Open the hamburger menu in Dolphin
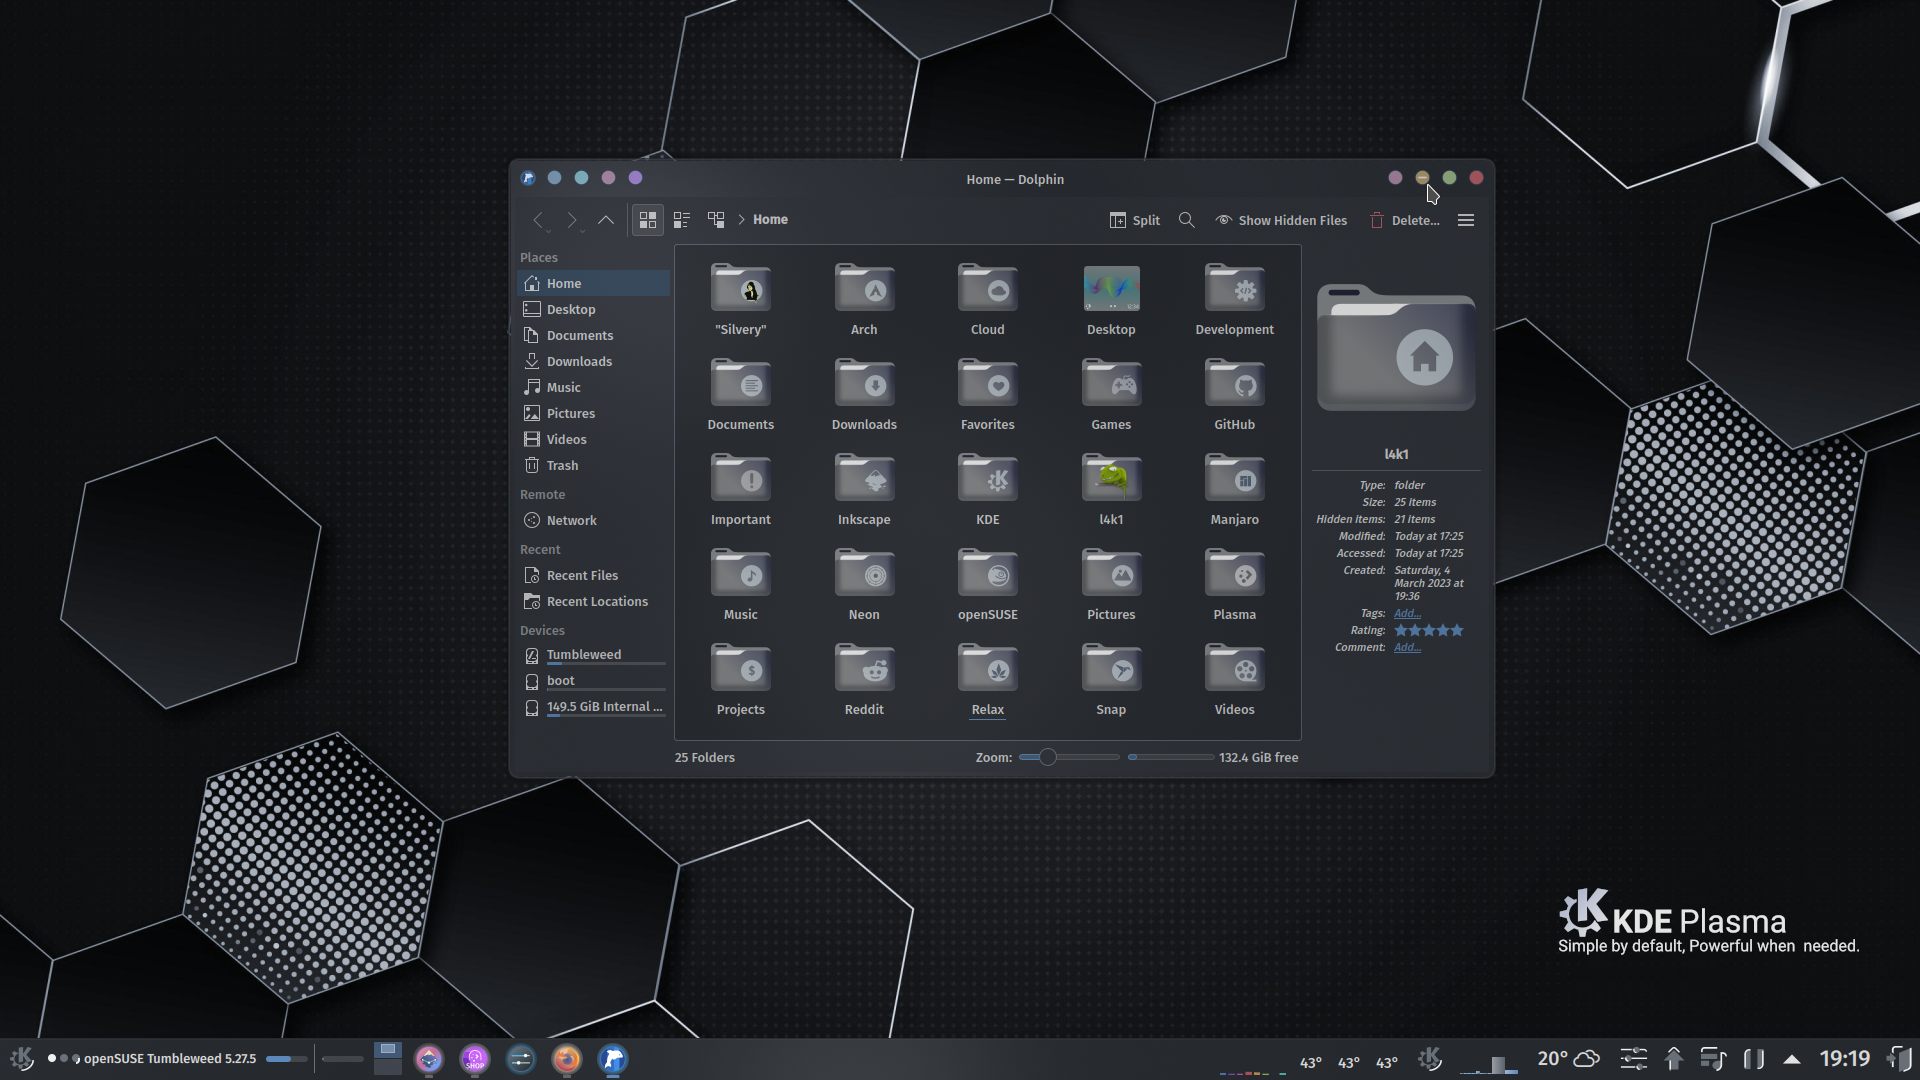 pyautogui.click(x=1466, y=220)
